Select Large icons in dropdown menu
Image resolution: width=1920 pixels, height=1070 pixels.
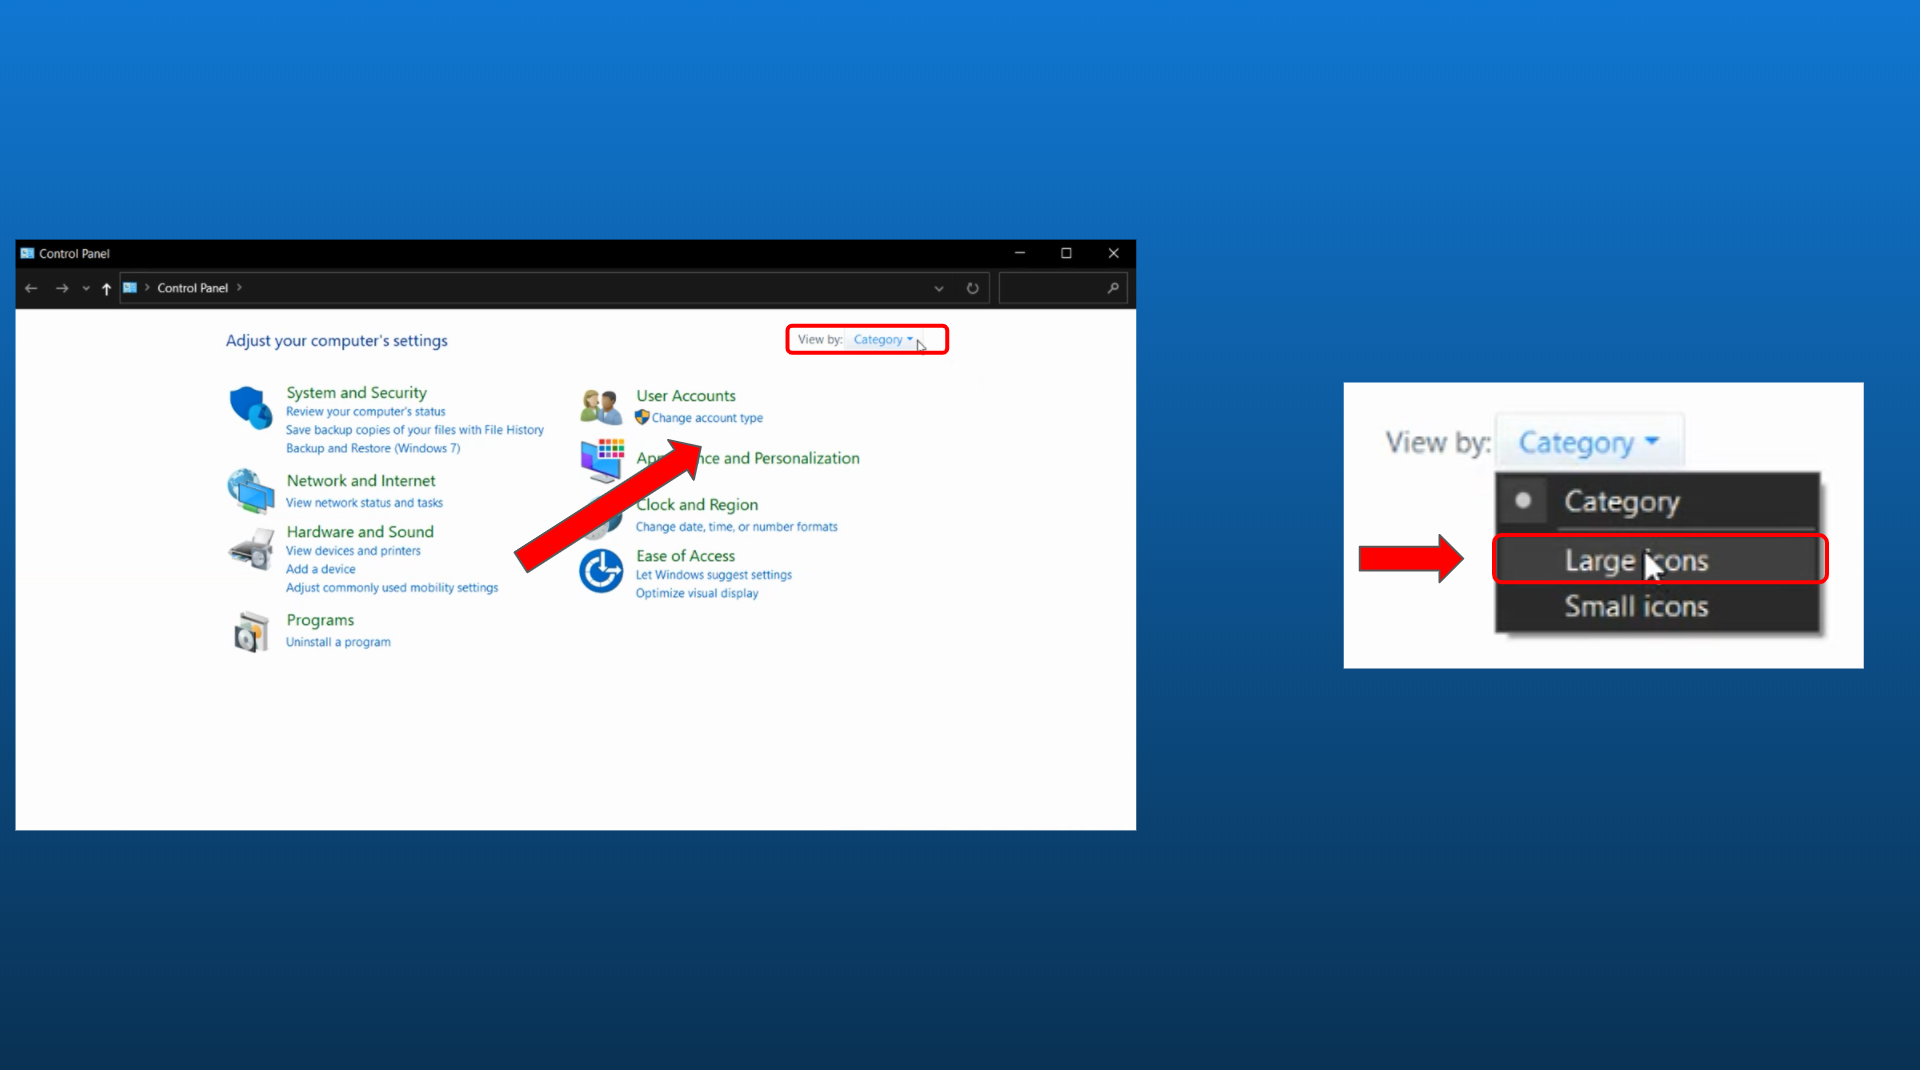(1659, 559)
